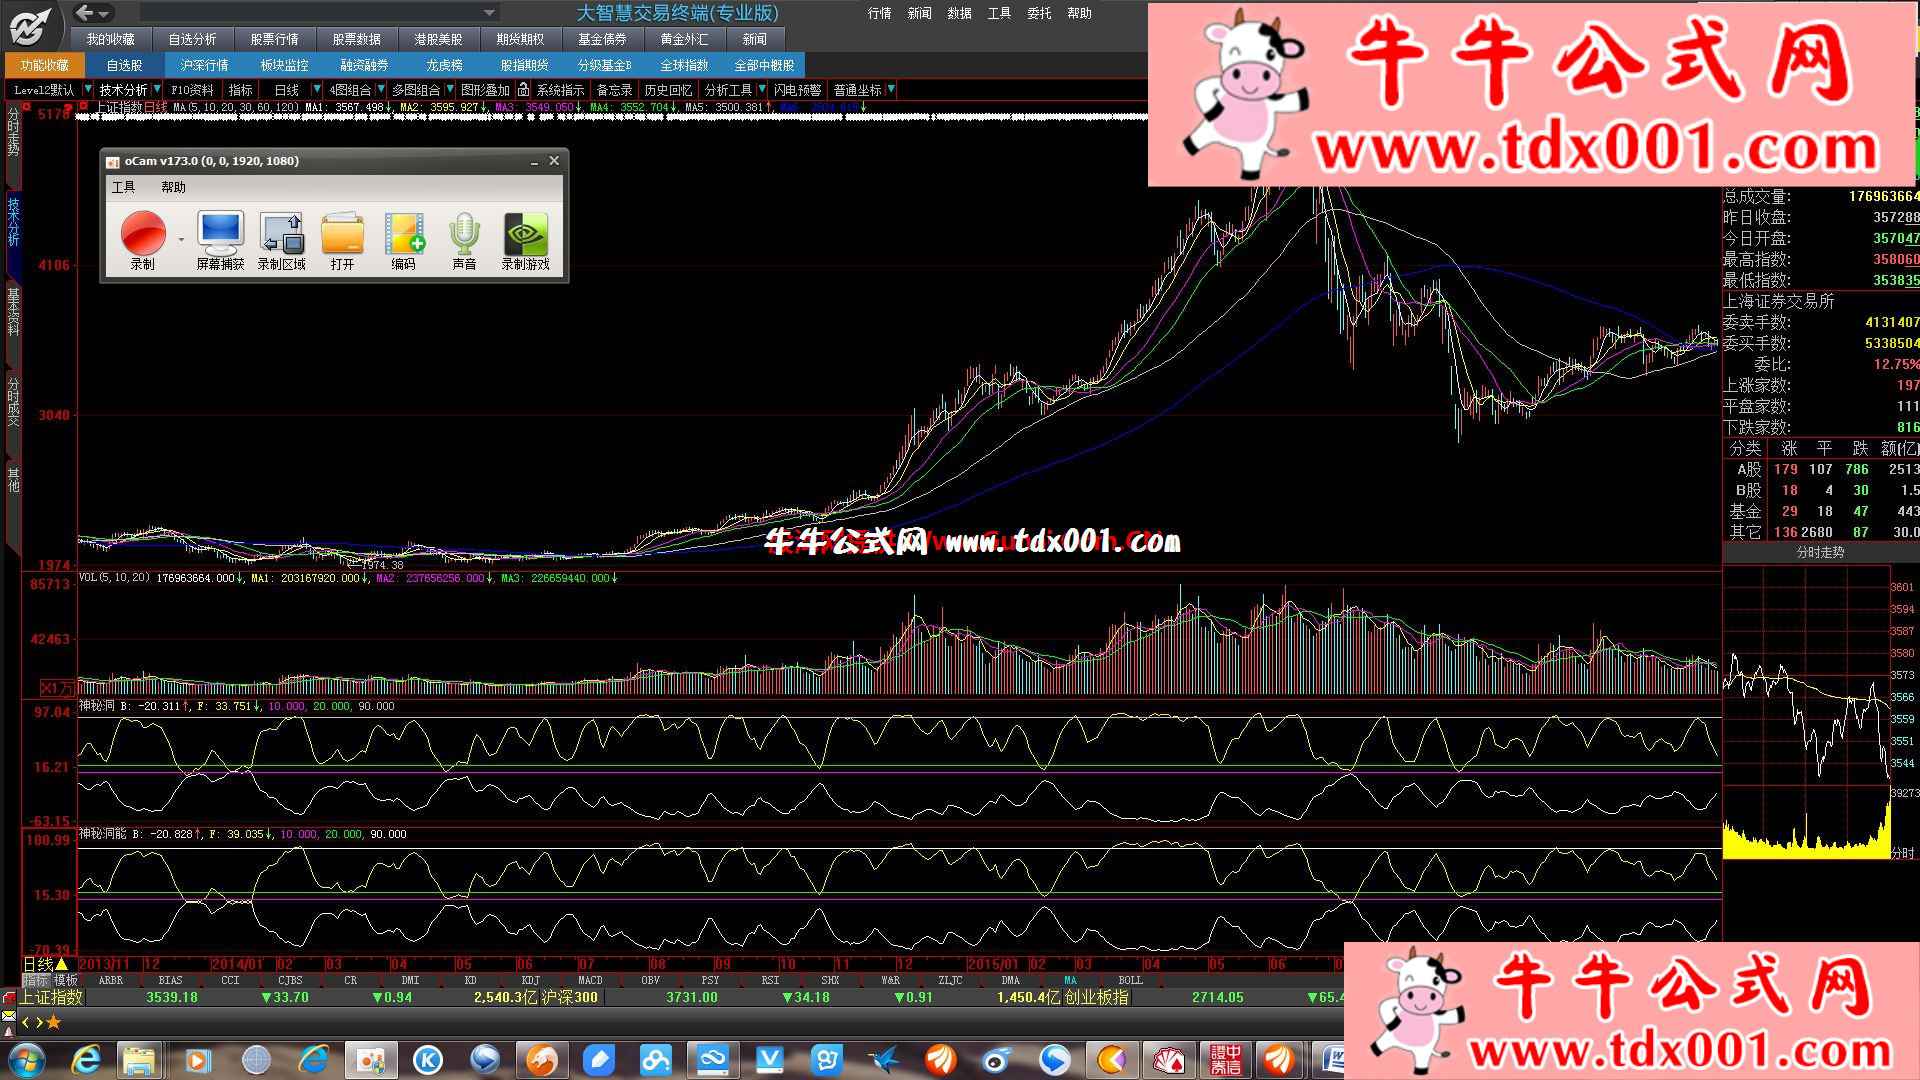Image resolution: width=1920 pixels, height=1080 pixels.
Task: Click the red gear icon beside 上证指数日线
Action: [x=85, y=106]
